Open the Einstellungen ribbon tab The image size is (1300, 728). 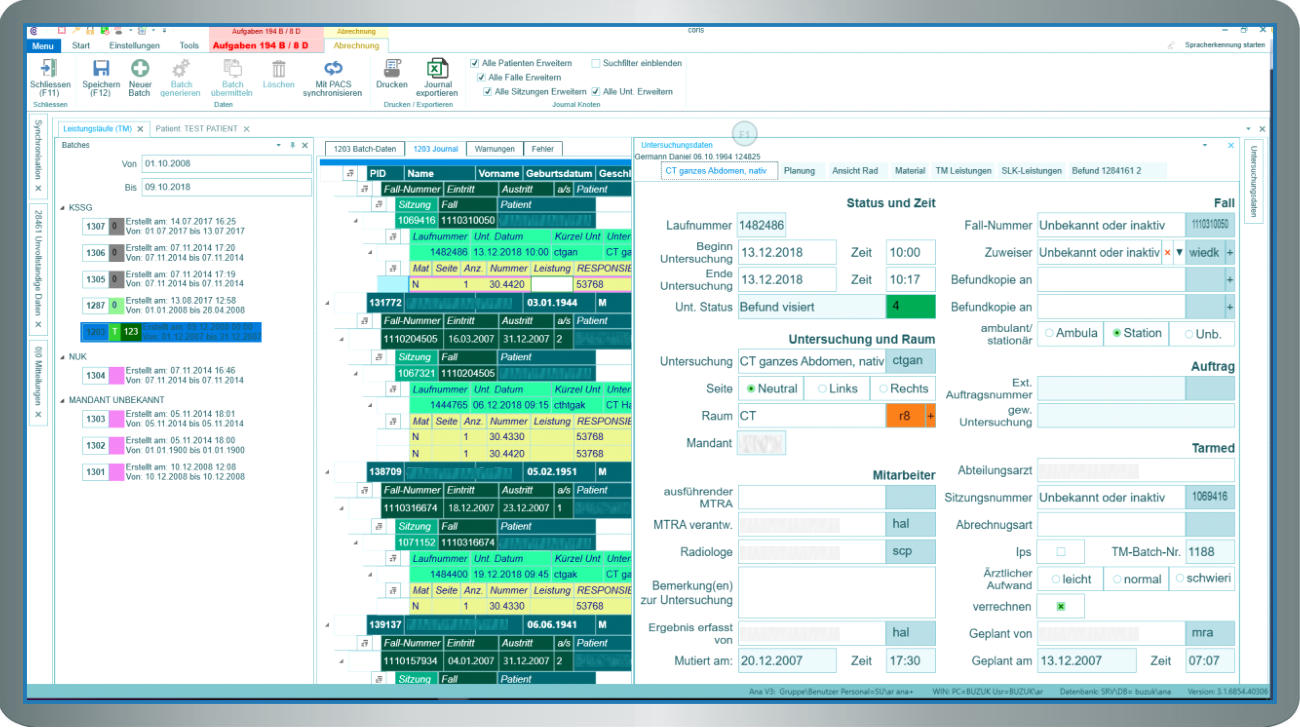[x=134, y=46]
